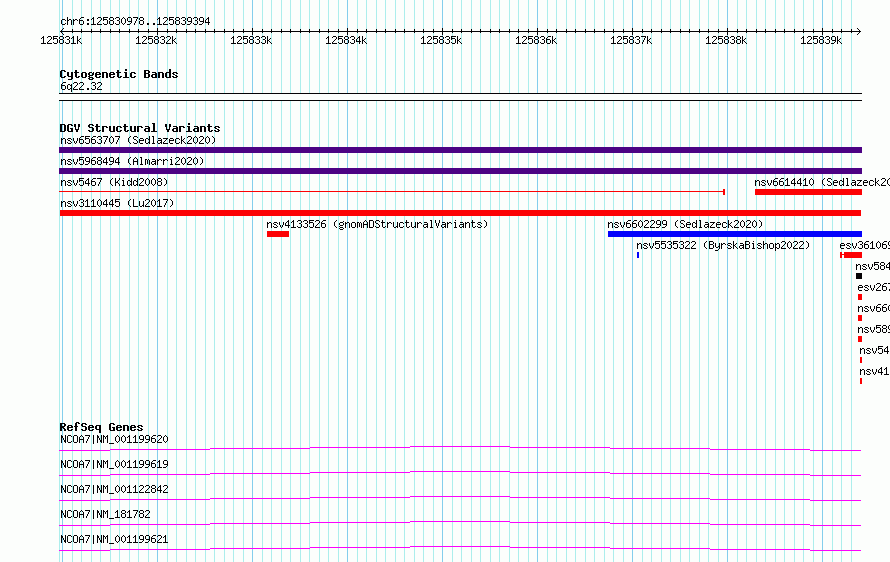Click the magenta NM_001199620 intron line

point(460,448)
